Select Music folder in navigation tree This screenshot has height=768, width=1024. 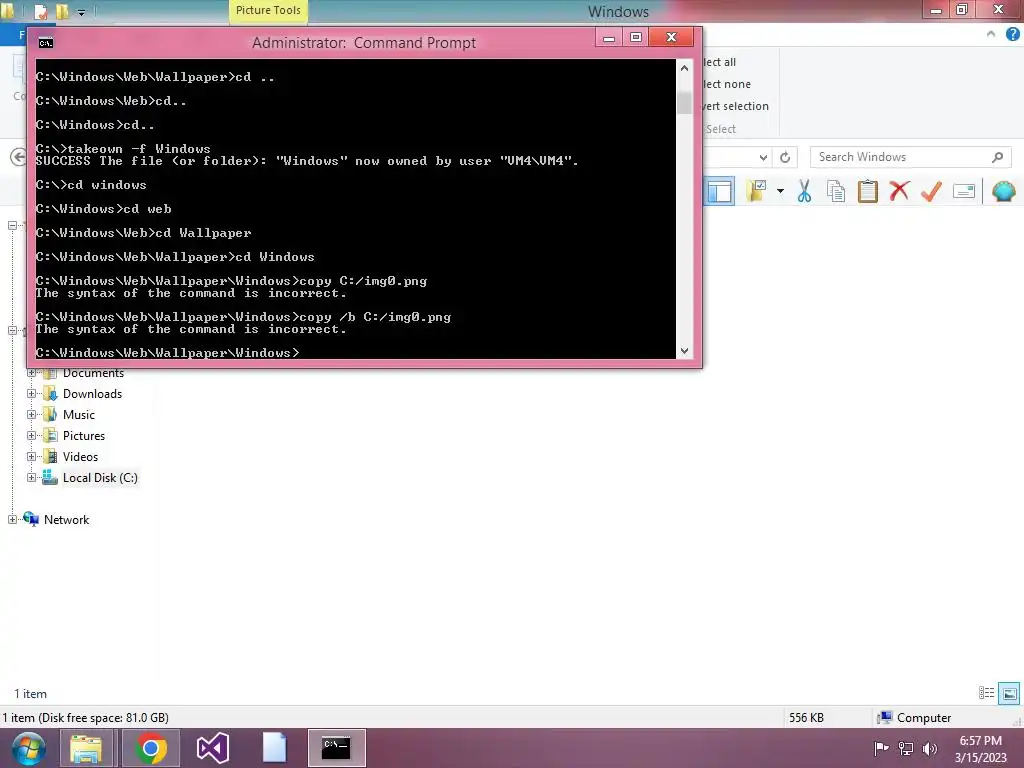coord(79,415)
